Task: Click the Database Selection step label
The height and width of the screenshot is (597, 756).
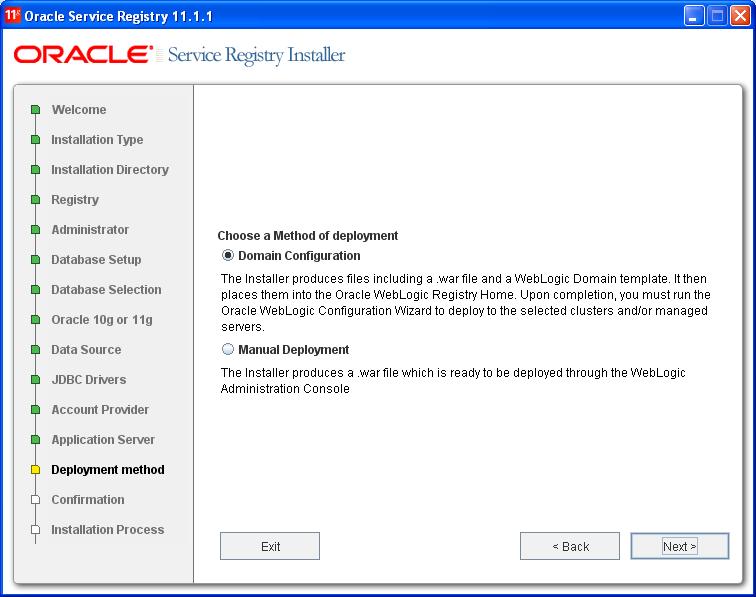Action: [107, 289]
